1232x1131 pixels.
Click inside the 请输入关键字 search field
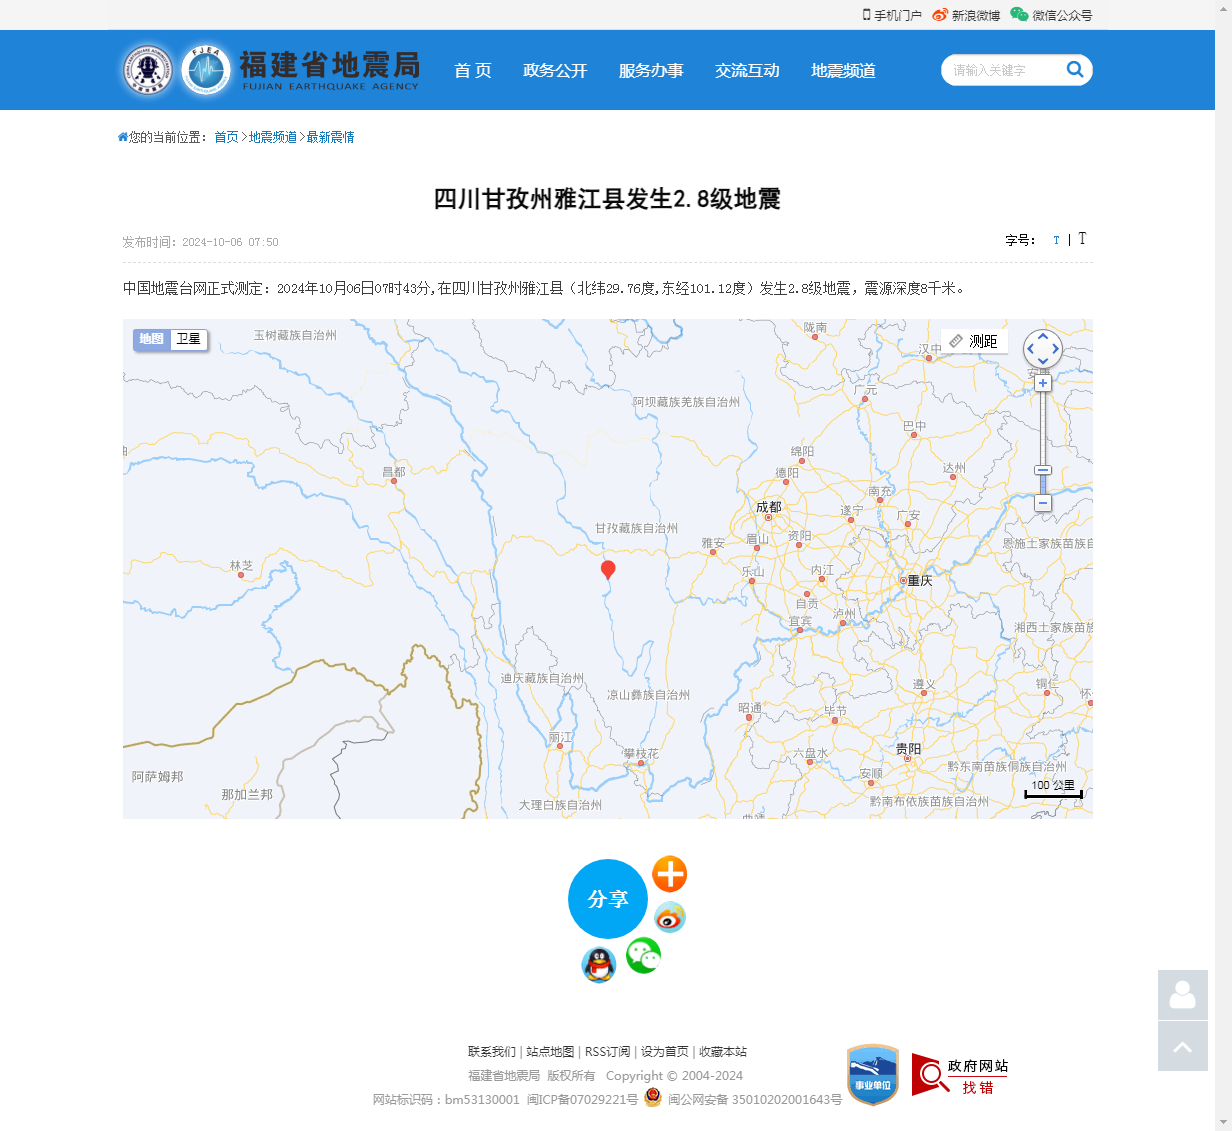tap(1000, 70)
